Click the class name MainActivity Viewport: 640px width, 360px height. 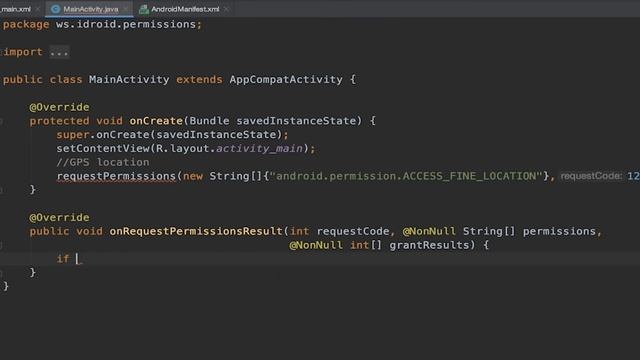point(129,80)
